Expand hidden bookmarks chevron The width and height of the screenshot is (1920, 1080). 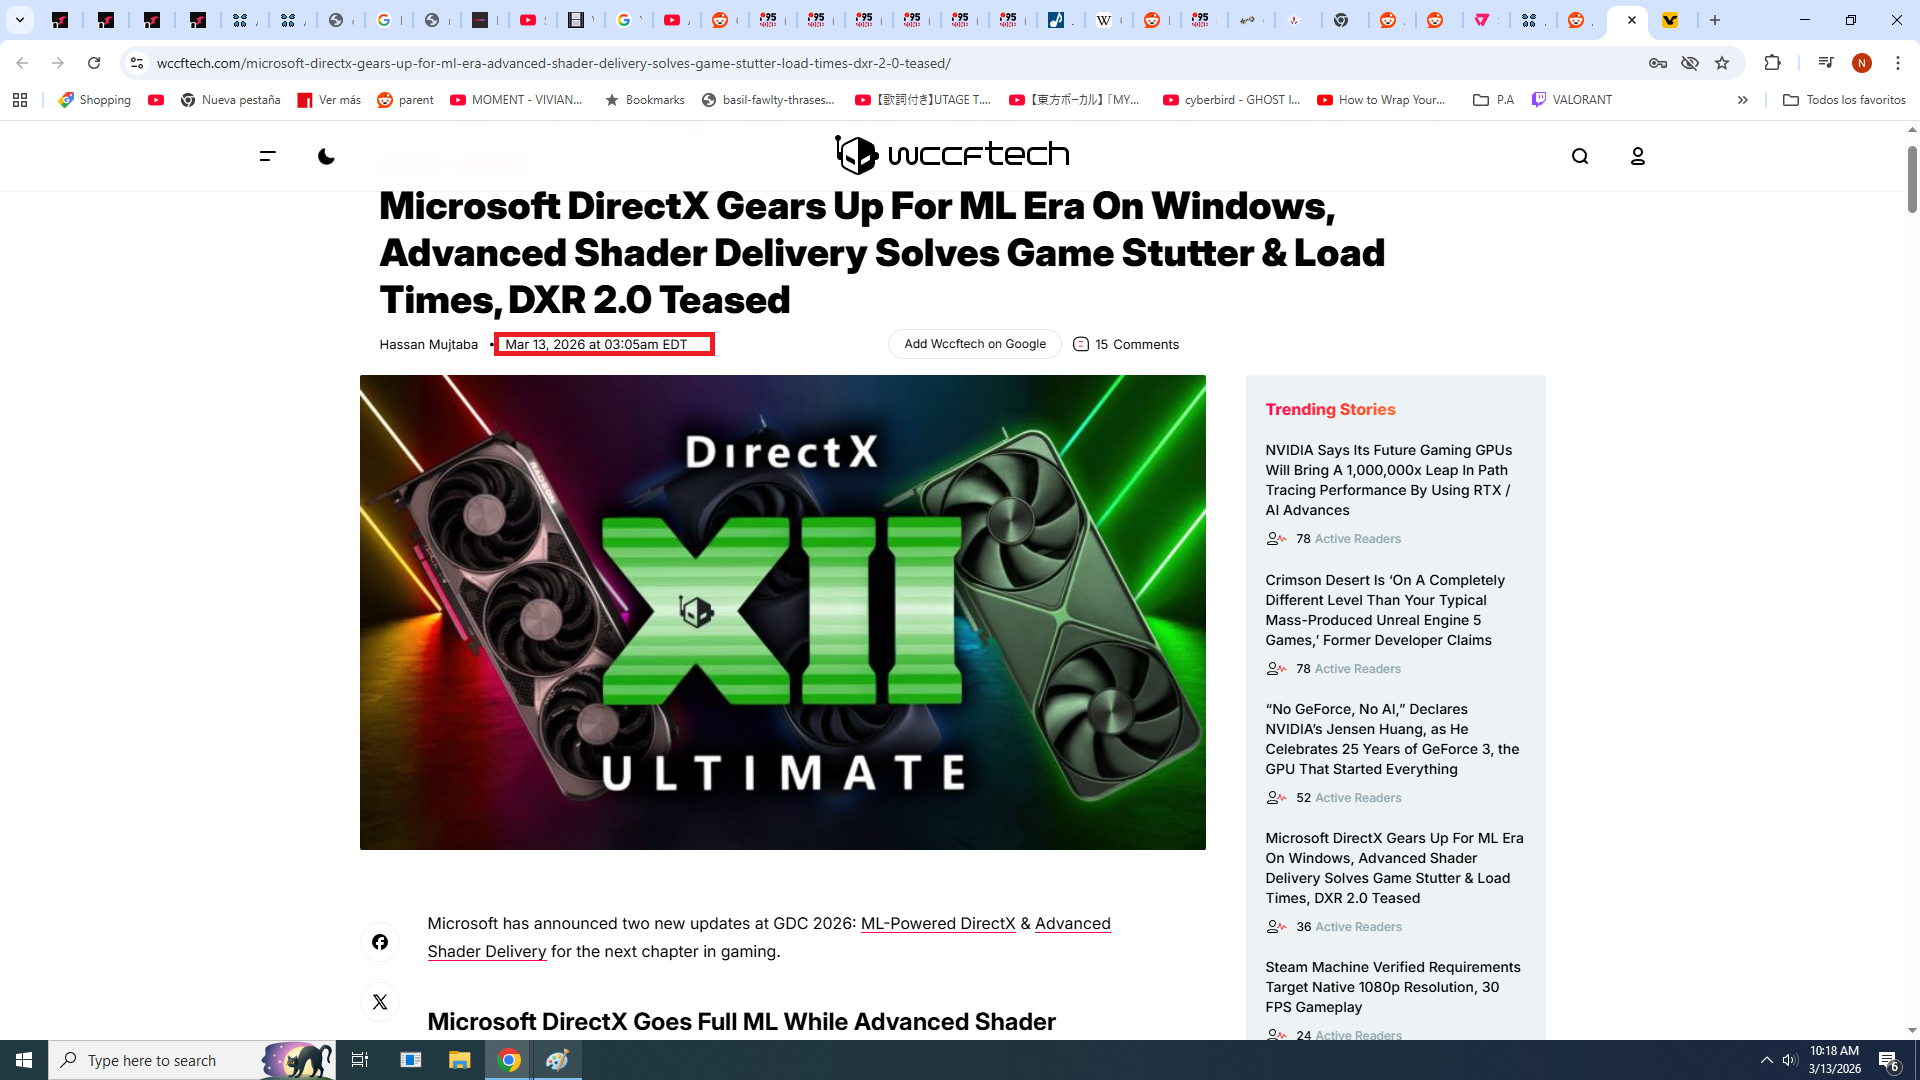click(1742, 100)
